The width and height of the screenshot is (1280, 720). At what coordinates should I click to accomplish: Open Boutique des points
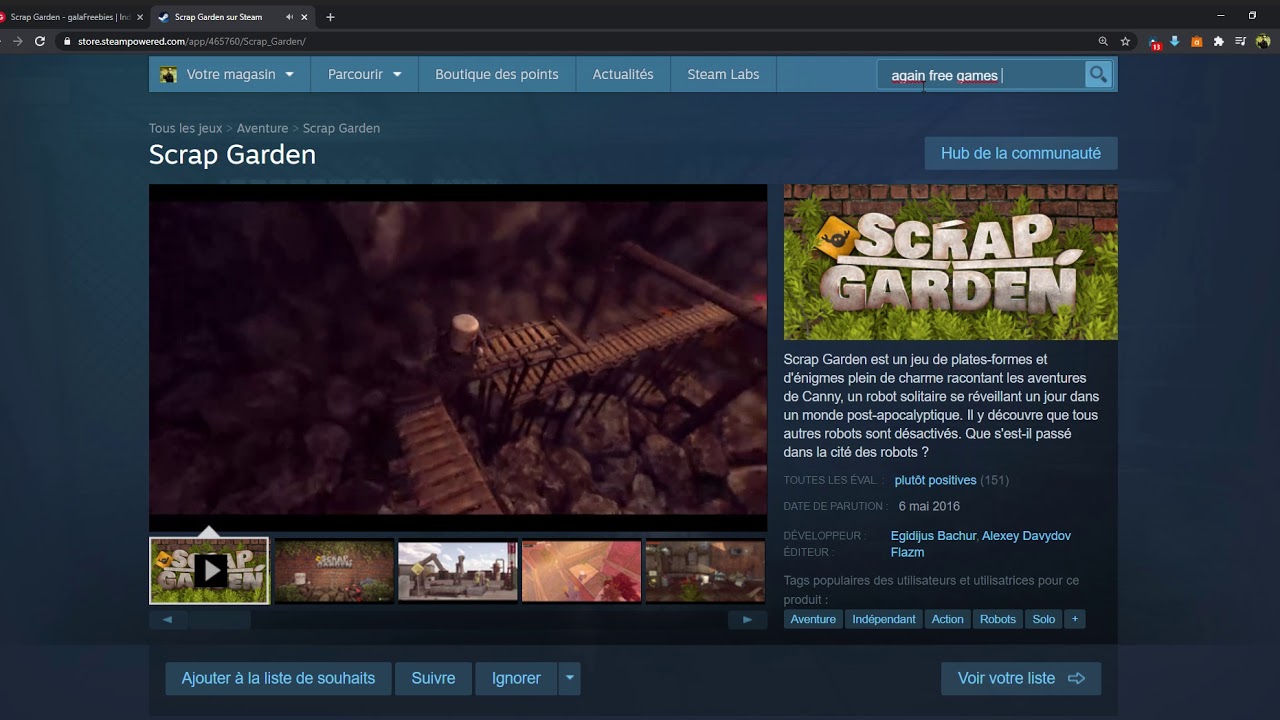coord(497,74)
